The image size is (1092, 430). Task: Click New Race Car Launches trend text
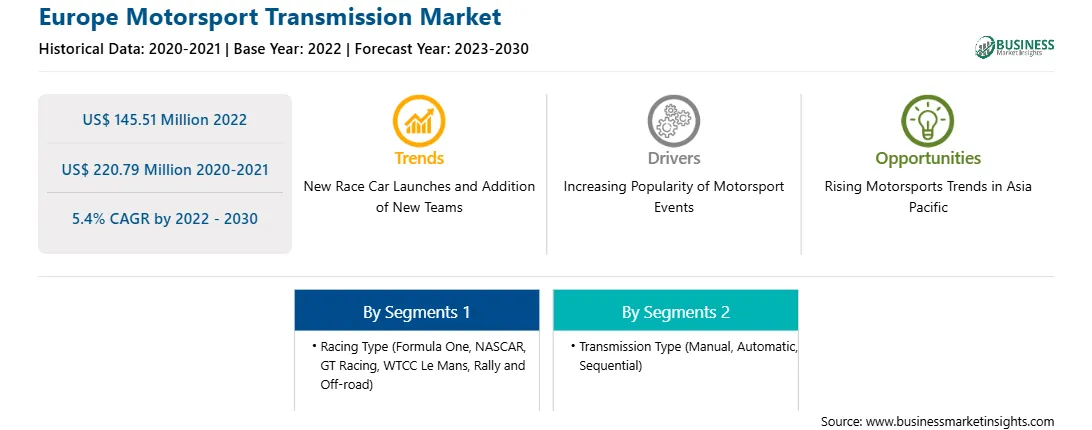(x=419, y=197)
